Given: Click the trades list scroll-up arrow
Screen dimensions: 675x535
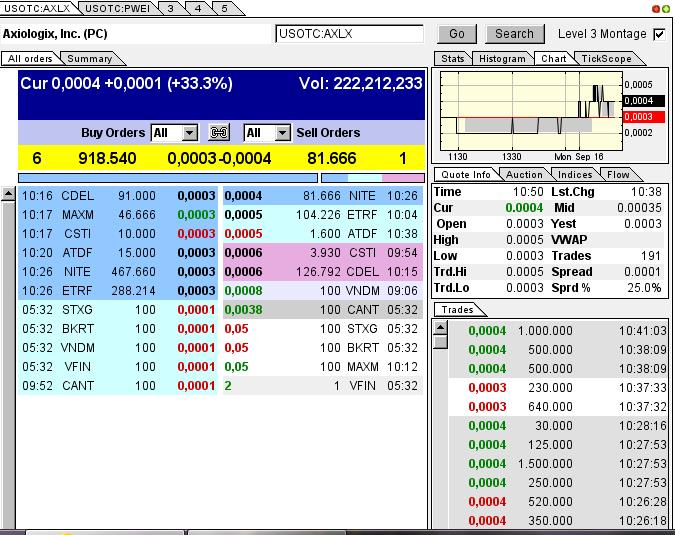Looking at the screenshot, I should 440,326.
